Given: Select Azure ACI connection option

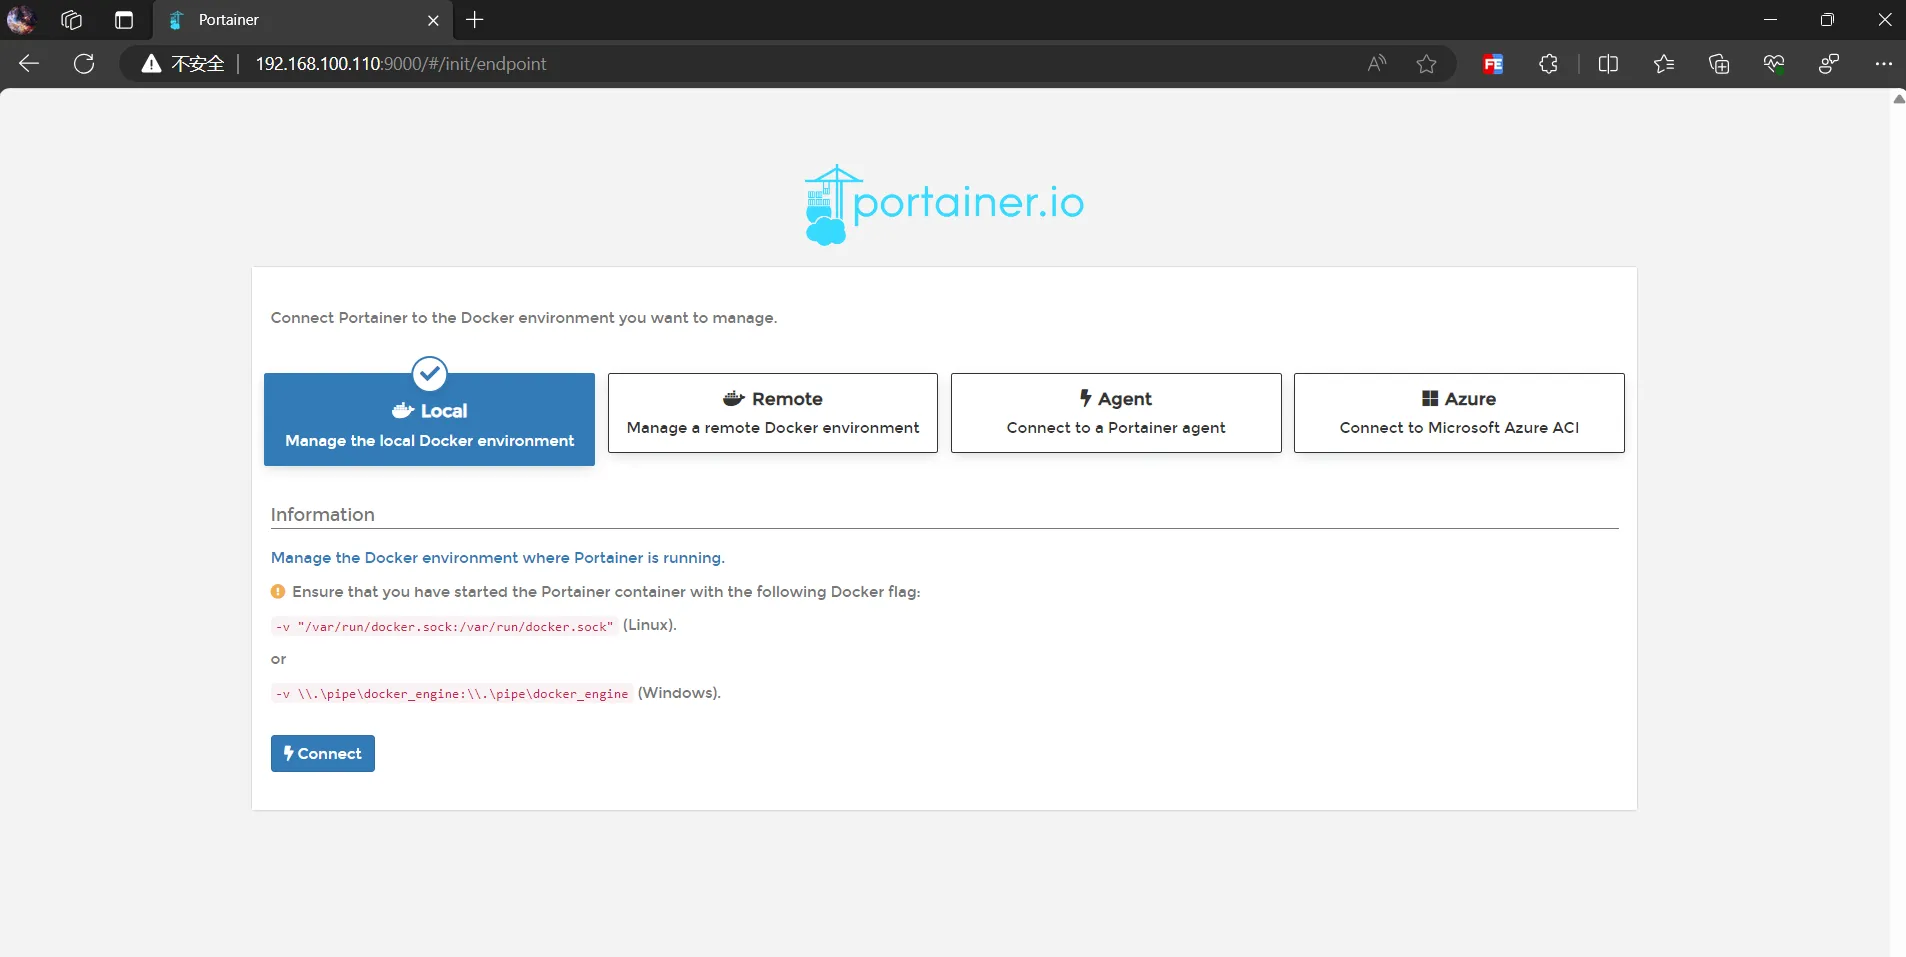Looking at the screenshot, I should [1459, 413].
